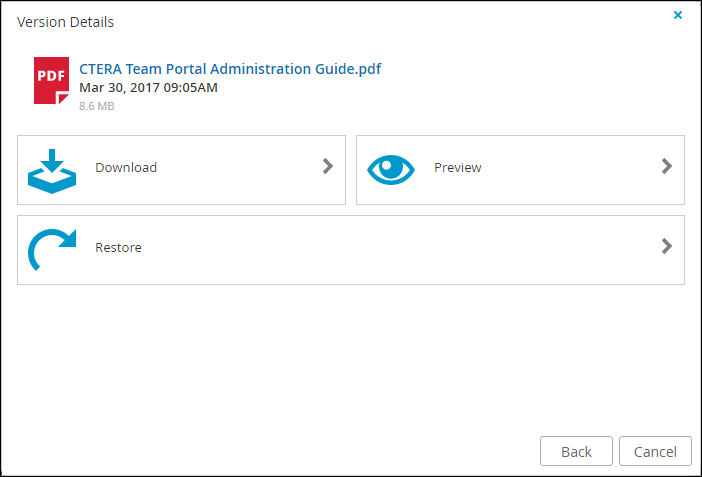The height and width of the screenshot is (477, 702).
Task: Click the blue download tray icon
Action: pyautogui.click(x=52, y=171)
